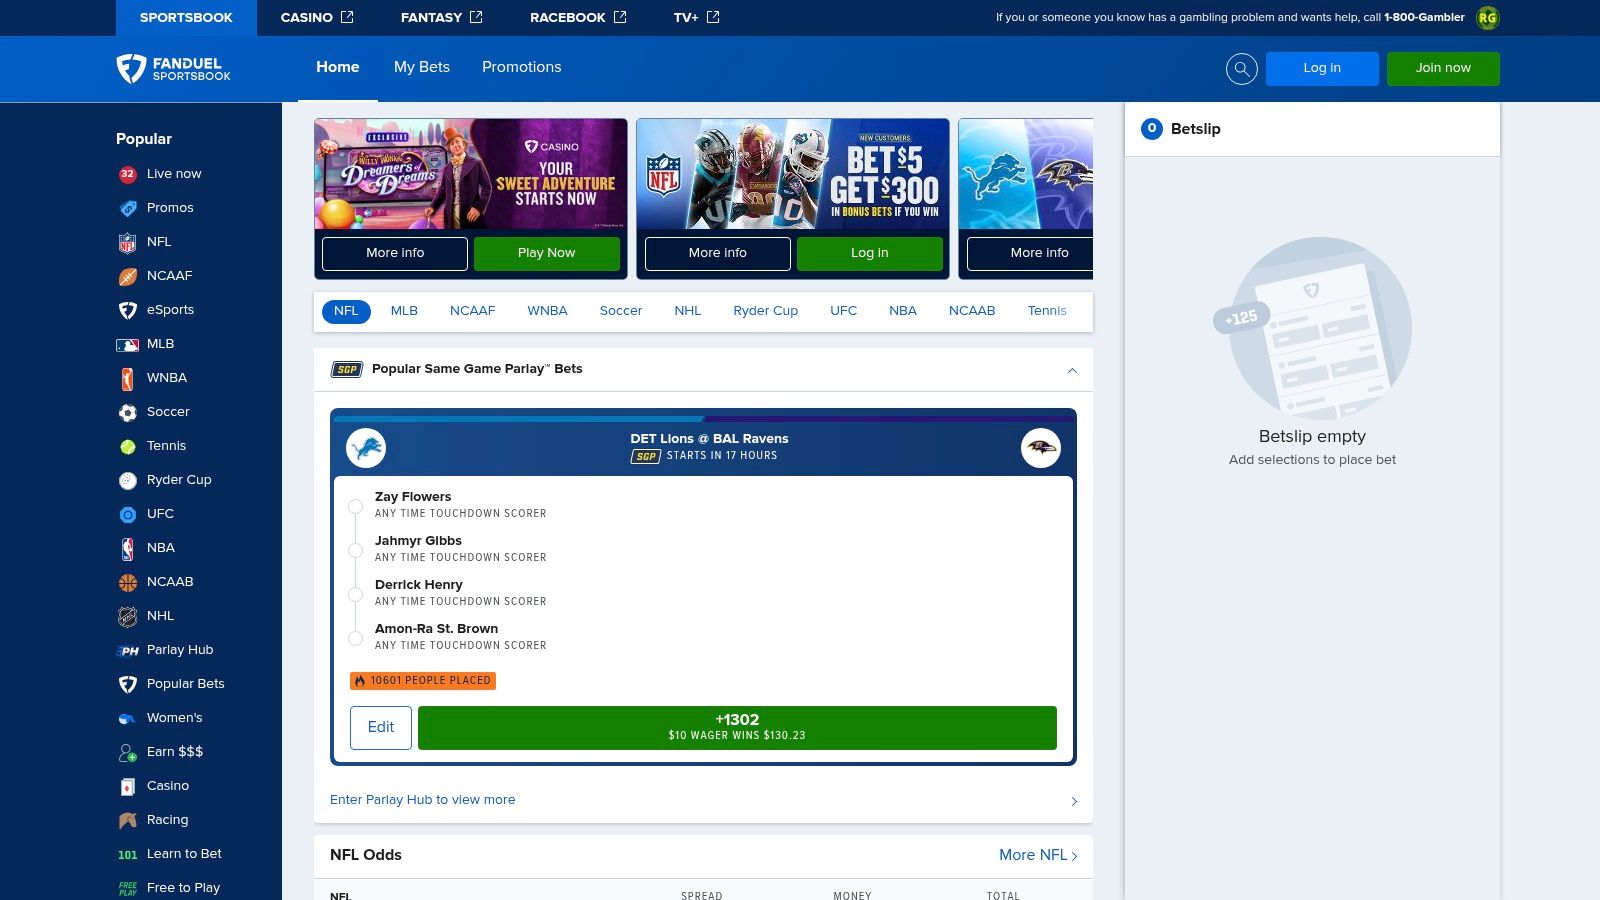This screenshot has height=900, width=1600.
Task: Open the search magnifier icon
Action: tap(1241, 69)
